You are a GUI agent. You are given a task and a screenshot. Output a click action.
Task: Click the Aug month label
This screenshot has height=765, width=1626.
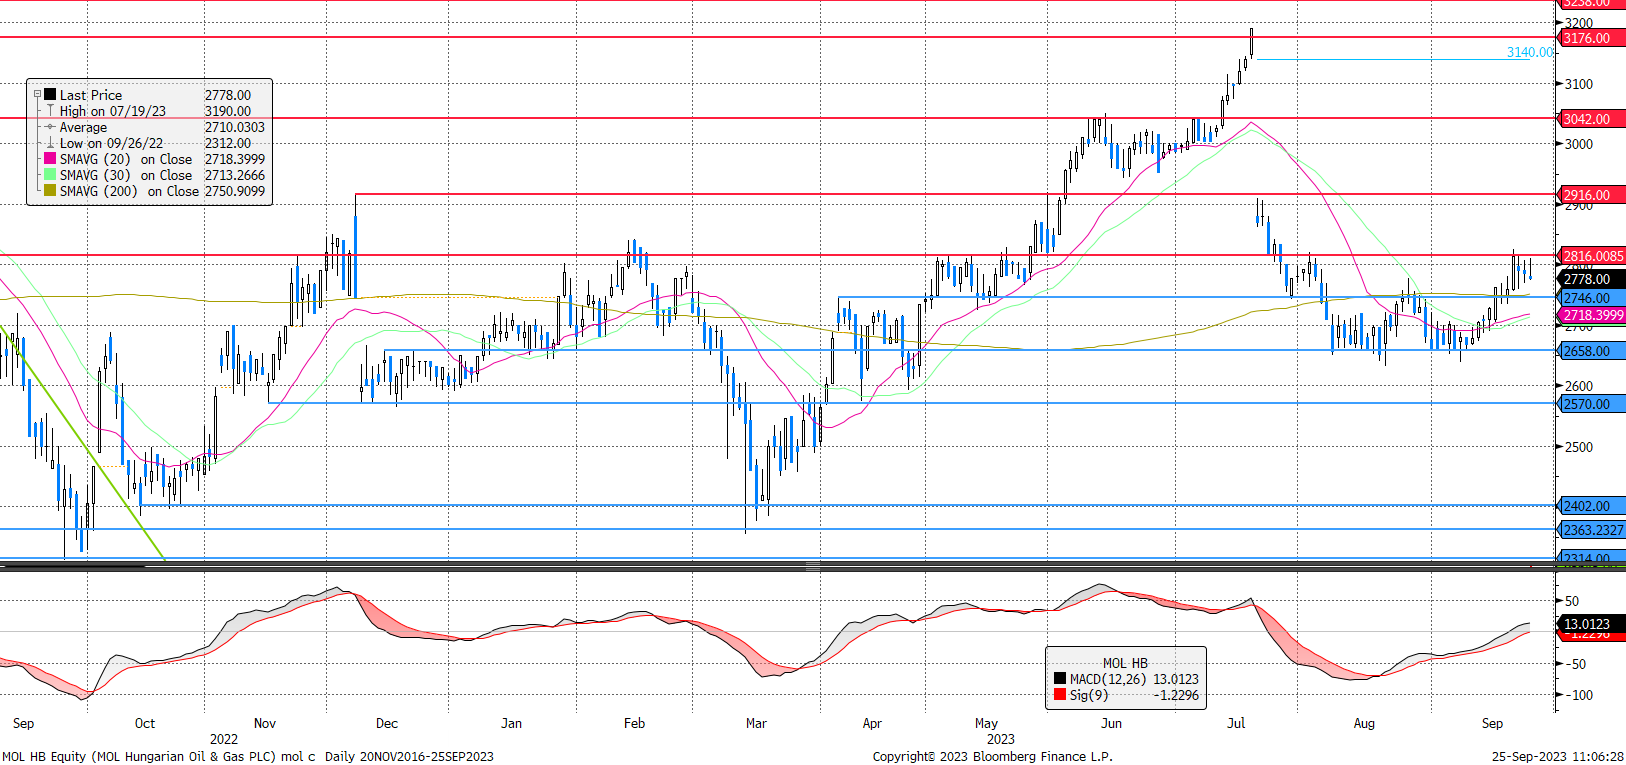[1364, 723]
